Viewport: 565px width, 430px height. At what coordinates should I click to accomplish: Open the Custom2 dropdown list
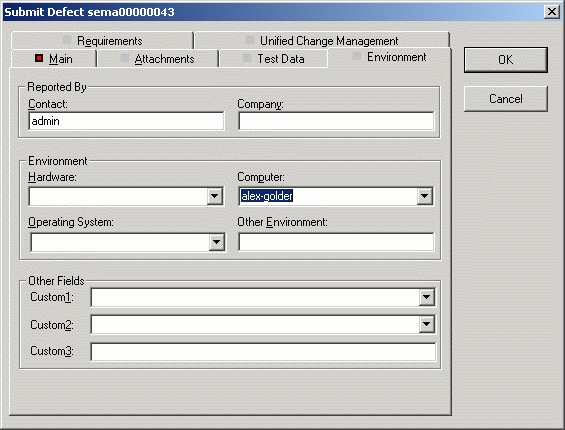tap(427, 324)
